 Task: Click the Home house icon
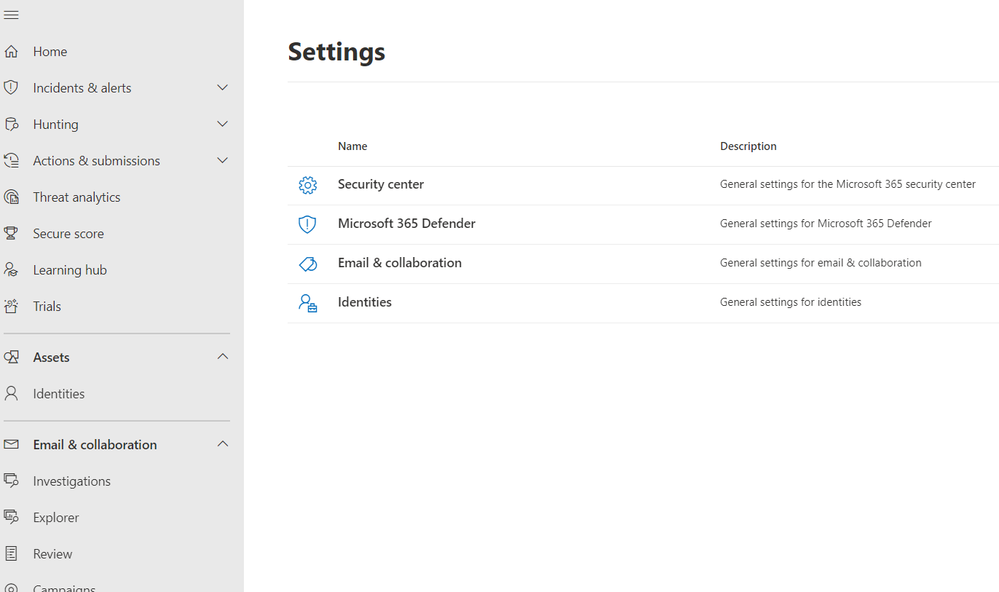pos(12,52)
